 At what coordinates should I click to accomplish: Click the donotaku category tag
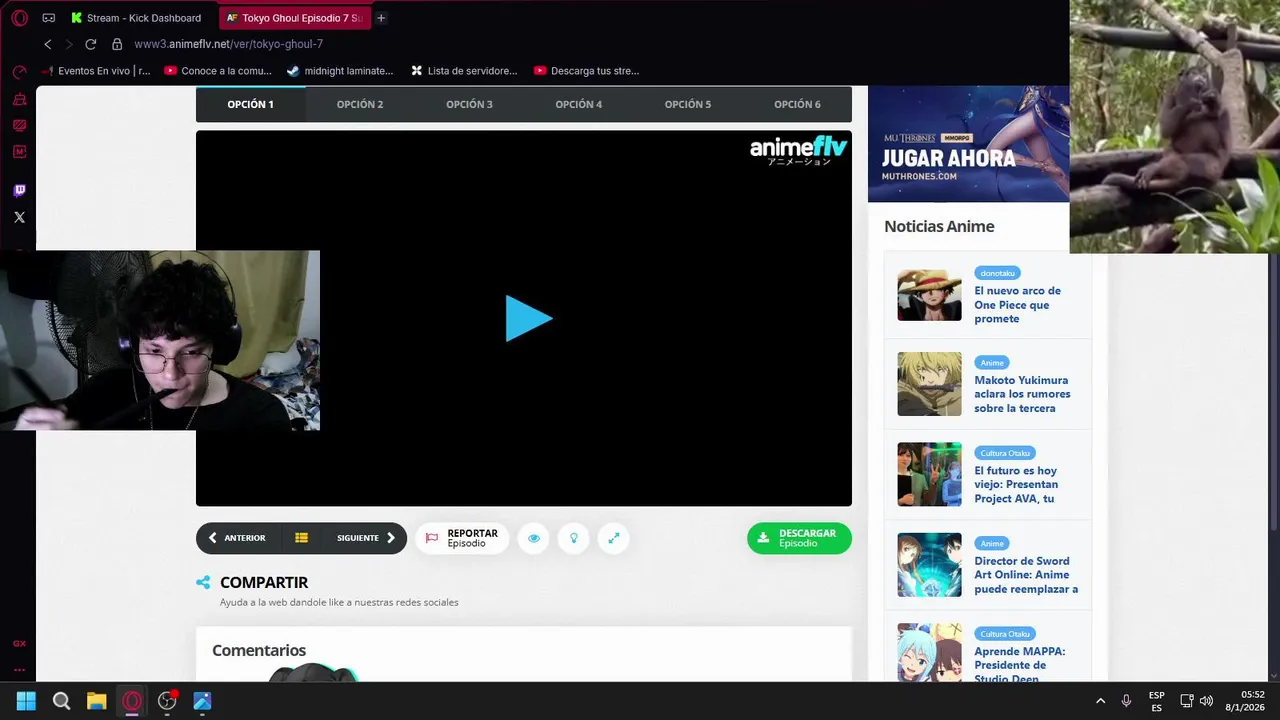tap(997, 273)
